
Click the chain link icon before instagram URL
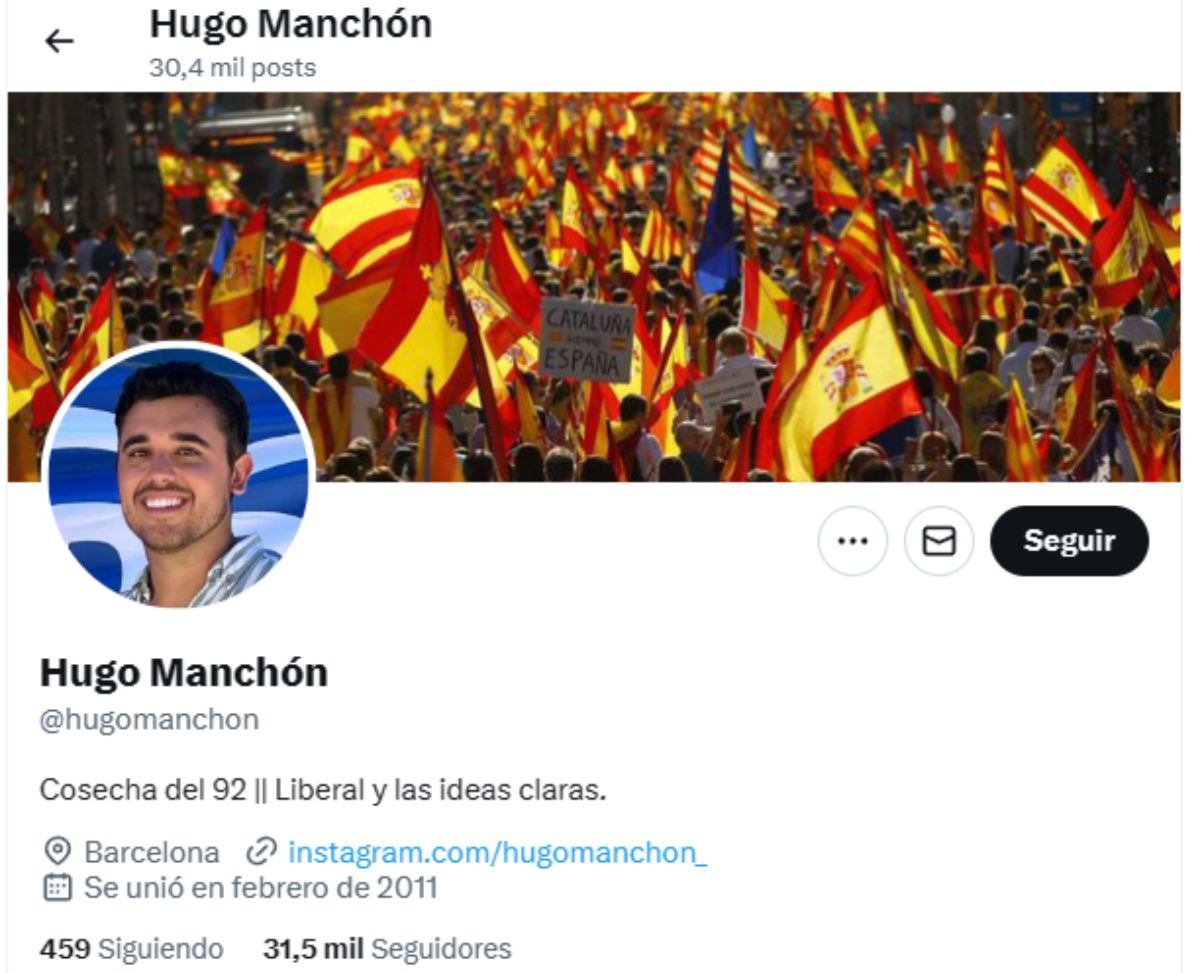[260, 852]
